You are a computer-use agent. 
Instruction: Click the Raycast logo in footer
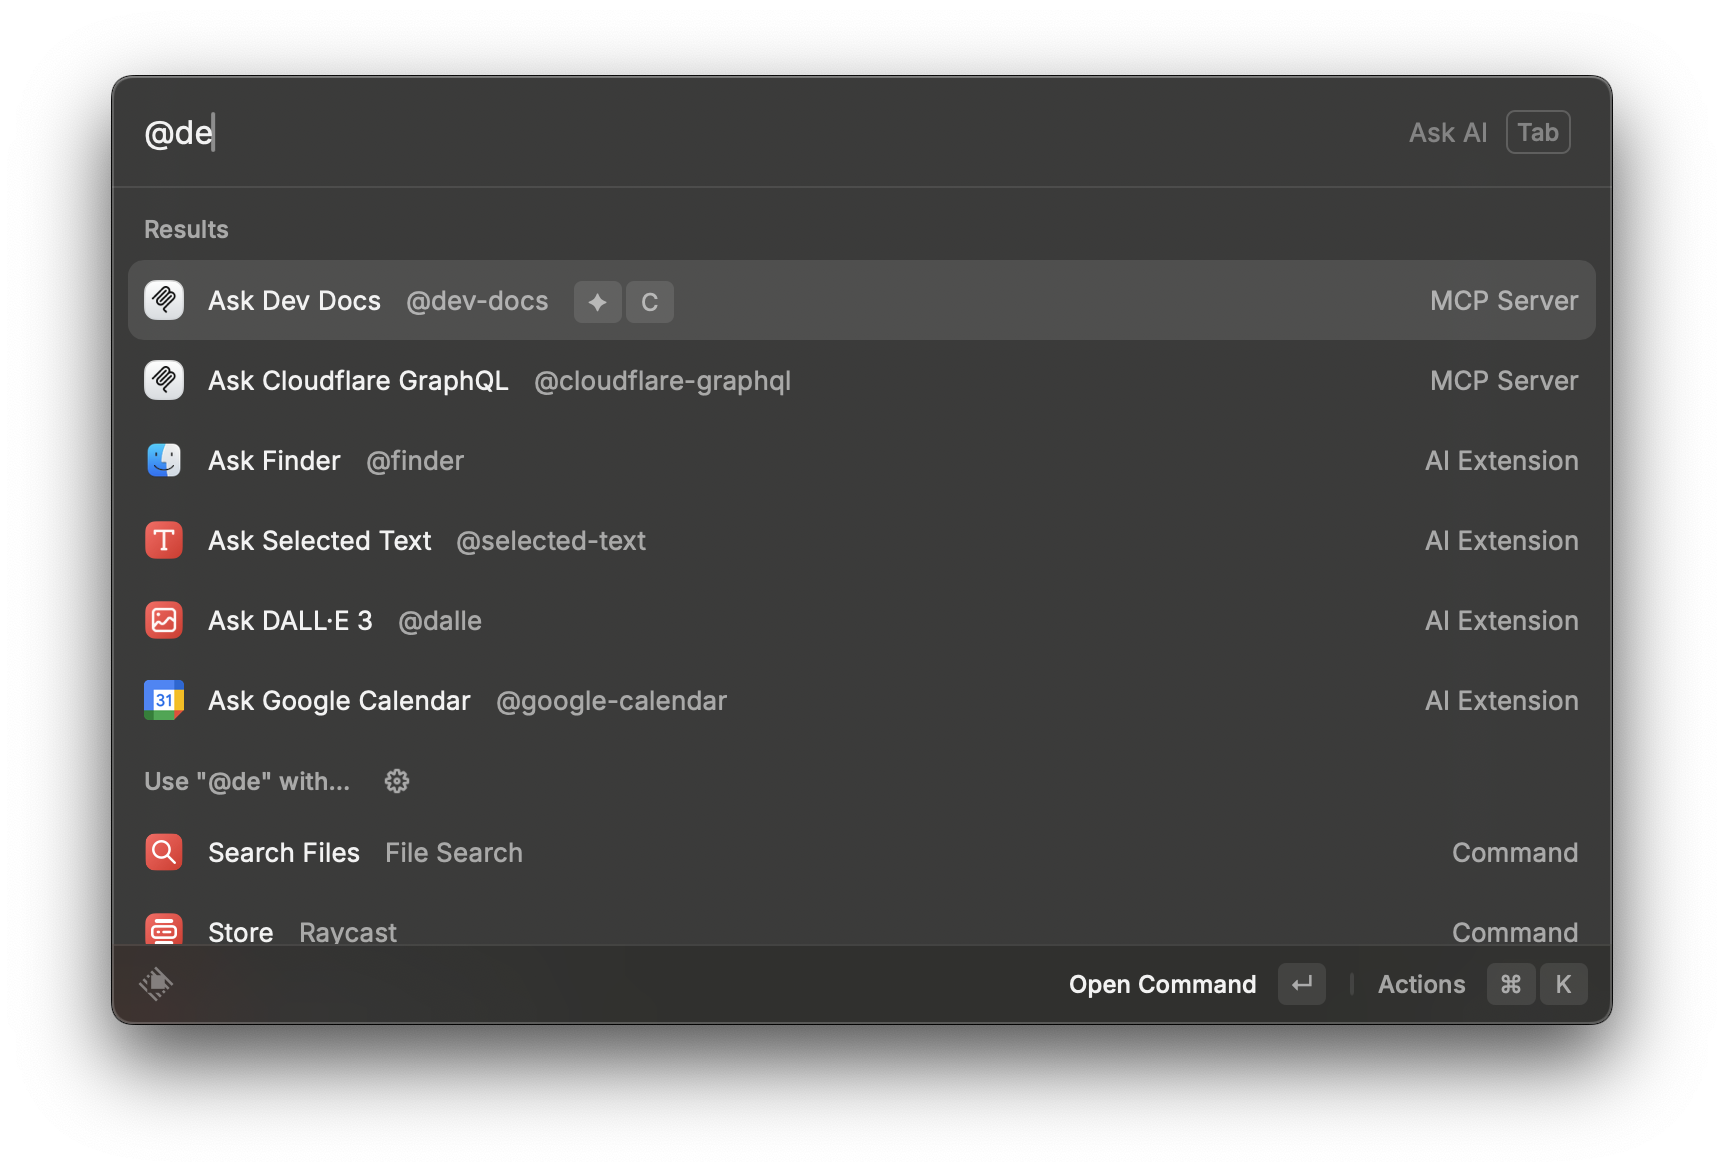click(x=156, y=984)
